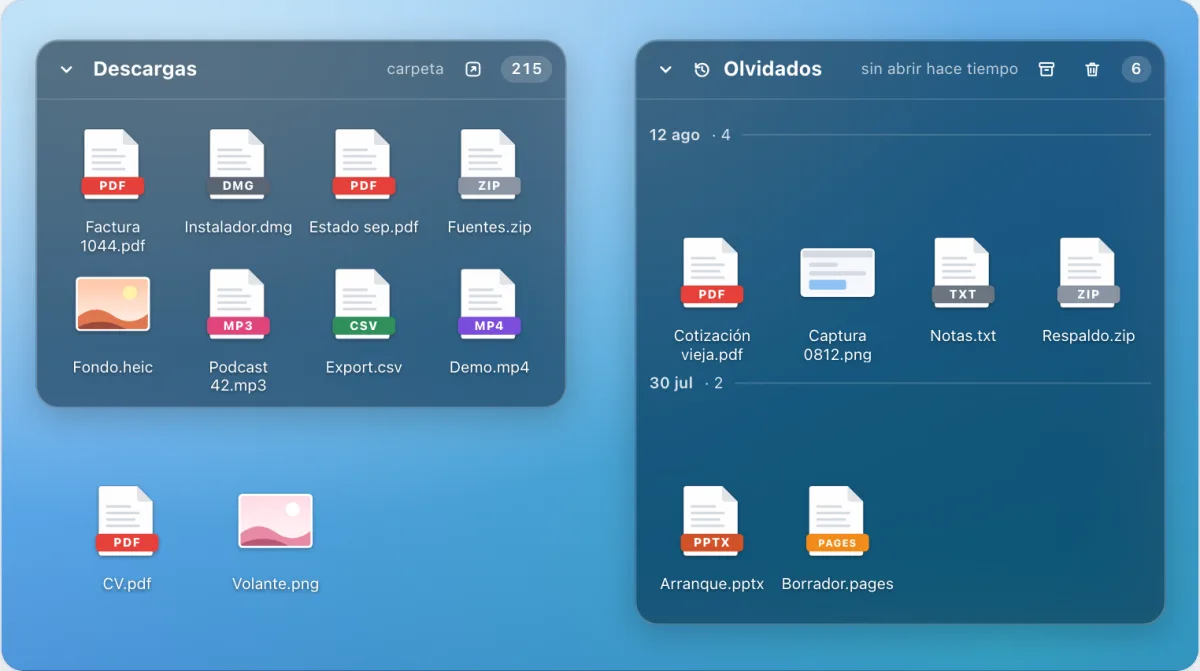Screen dimensions: 1200x671
Task: Click the "Instalador.dmg" file name
Action: (x=238, y=227)
